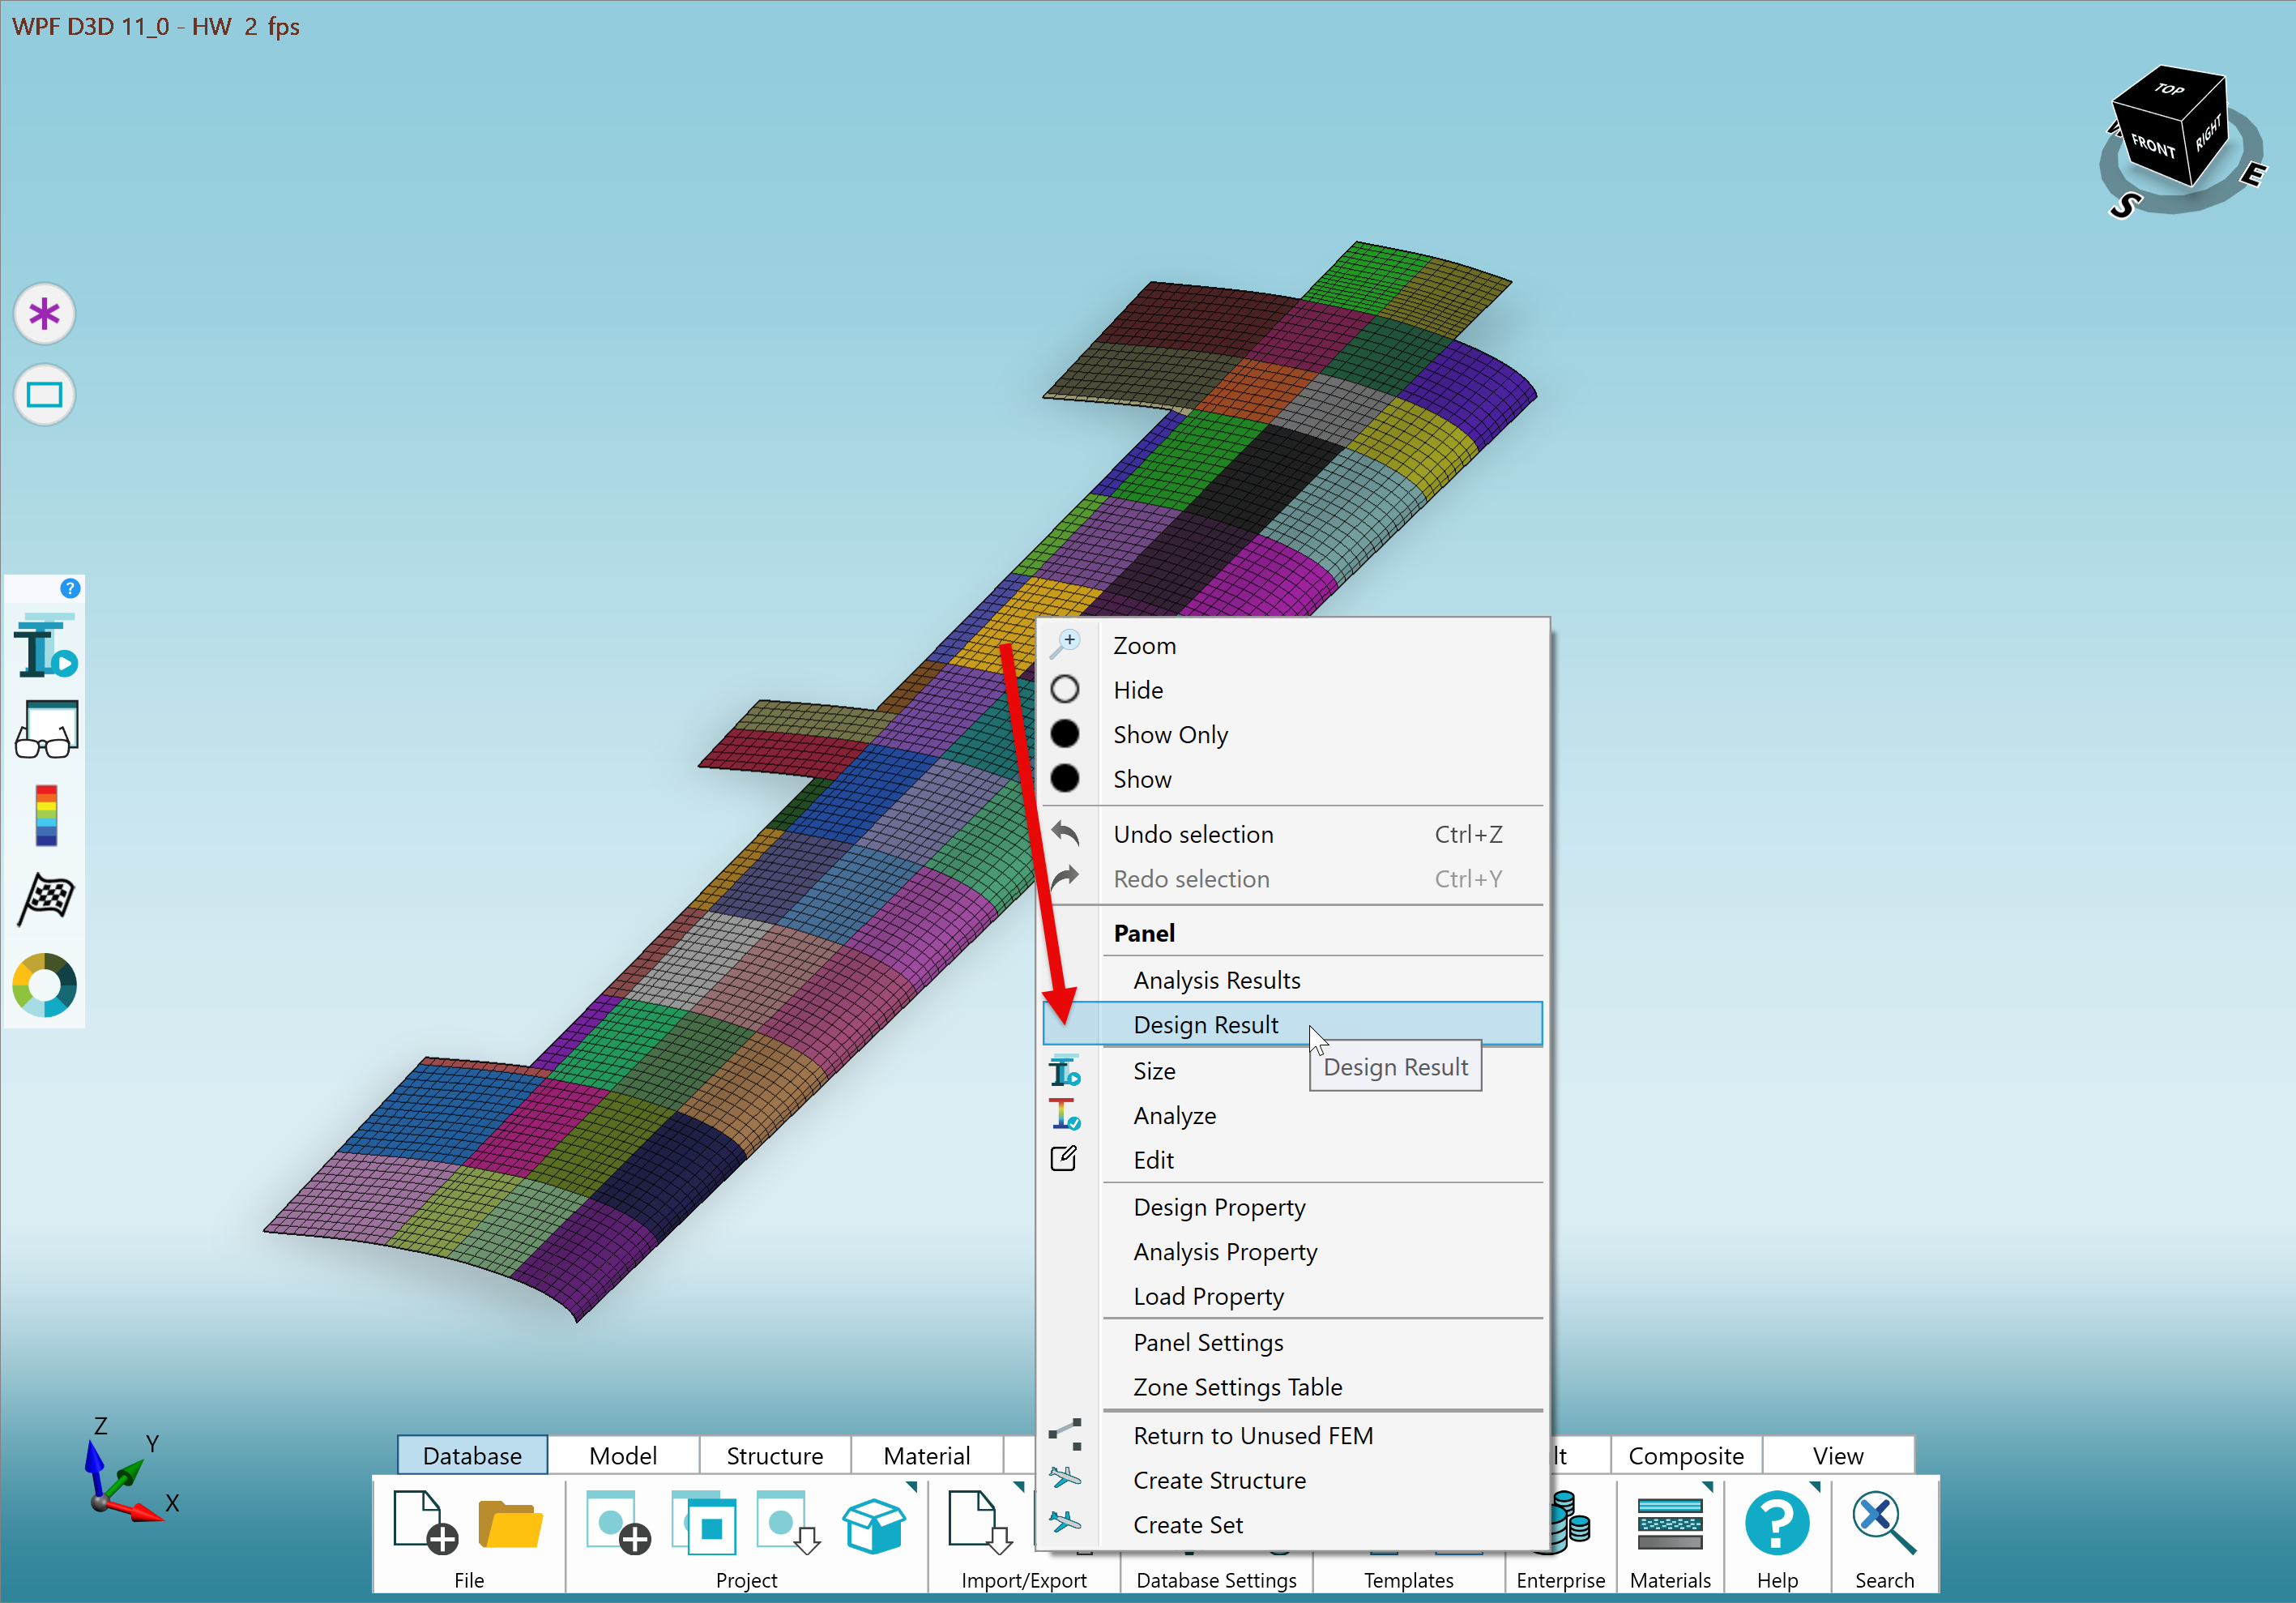Click the S compass marker on view cube

coord(2125,205)
